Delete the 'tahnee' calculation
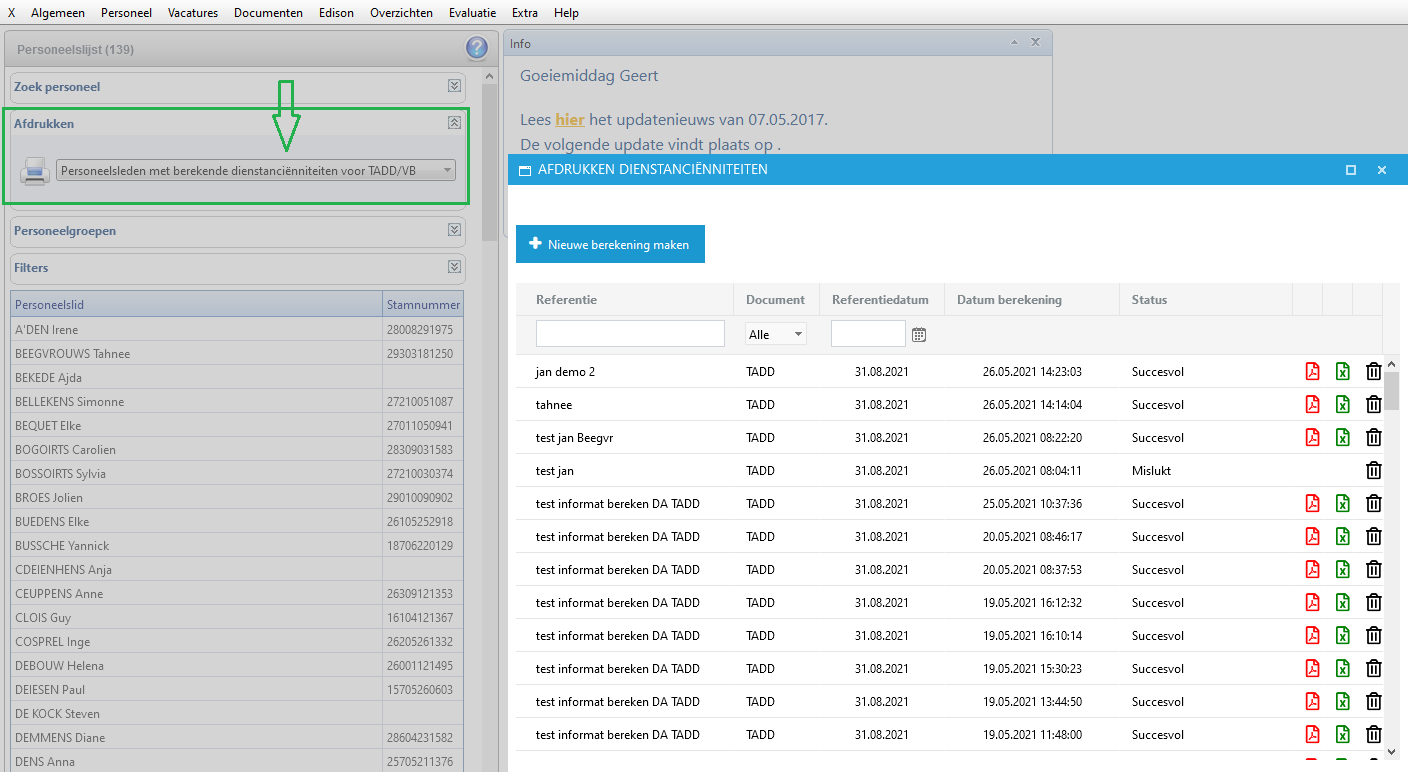Viewport: 1408px width, 772px height. tap(1374, 405)
